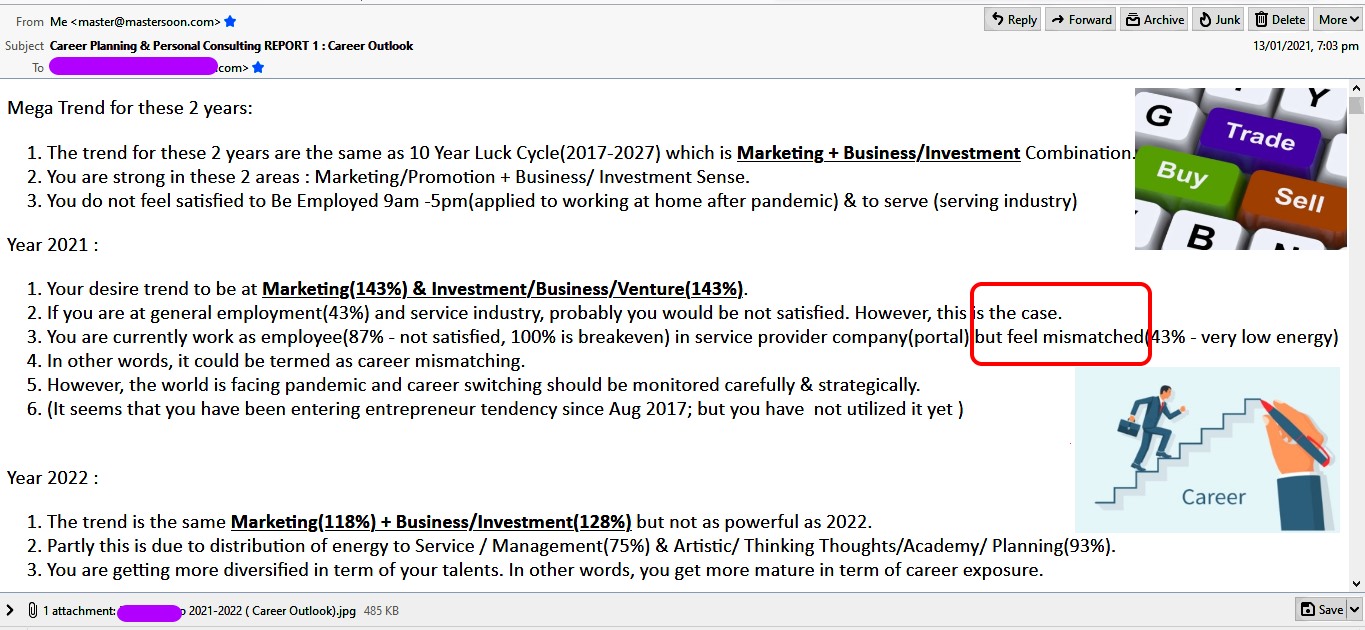Click the Trade Buy Sell keyboard image
Screen dimensions: 1365x630
pyautogui.click(x=1240, y=168)
